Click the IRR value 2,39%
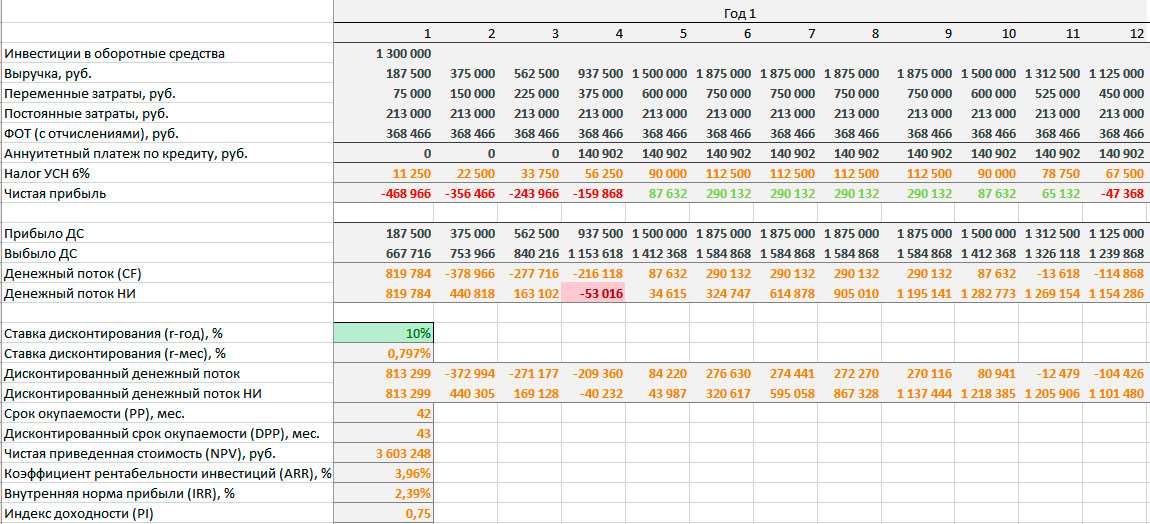This screenshot has height=524, width=1150. tap(384, 493)
